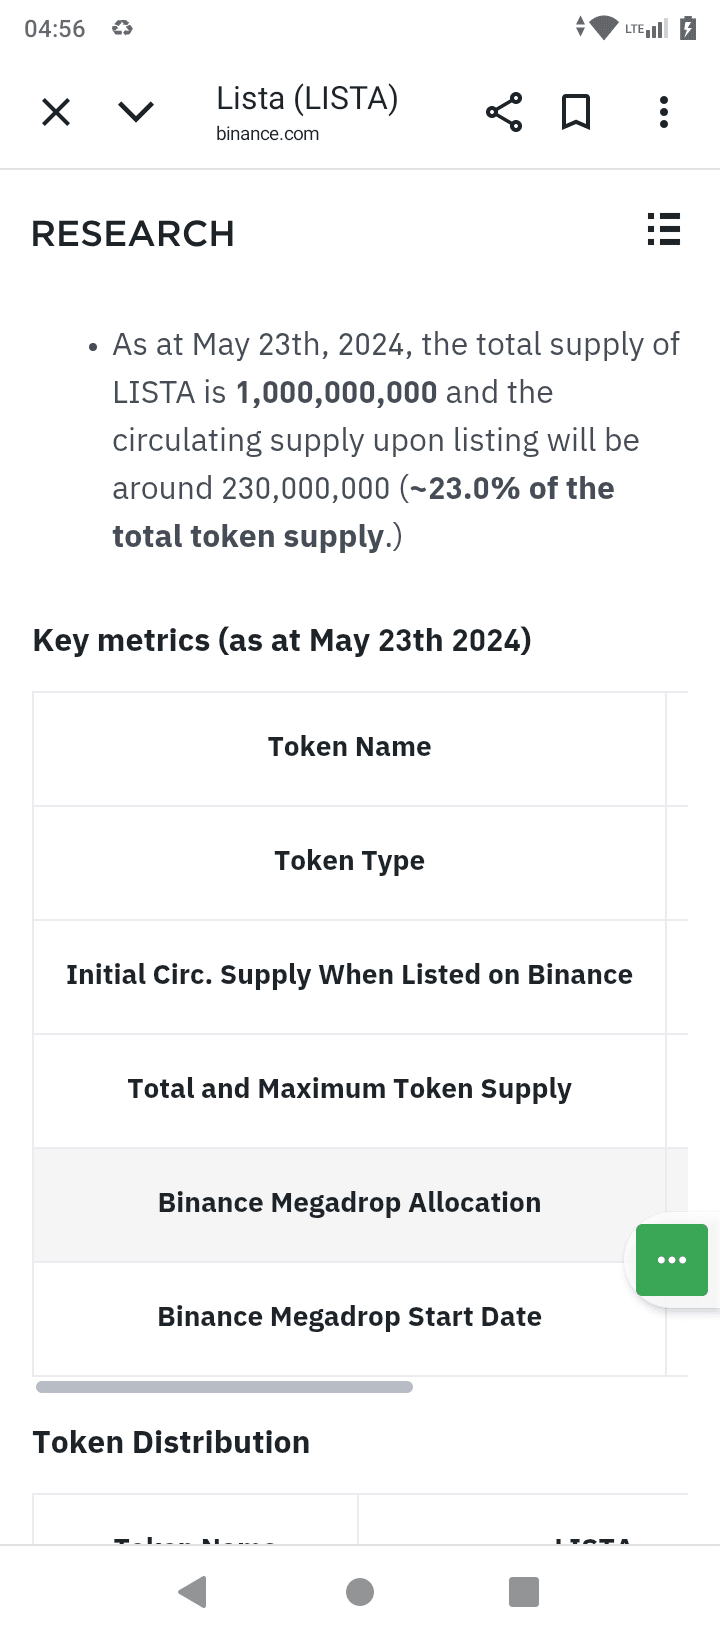The width and height of the screenshot is (720, 1640).
Task: Tap the binance.com URL text
Action: click(267, 134)
